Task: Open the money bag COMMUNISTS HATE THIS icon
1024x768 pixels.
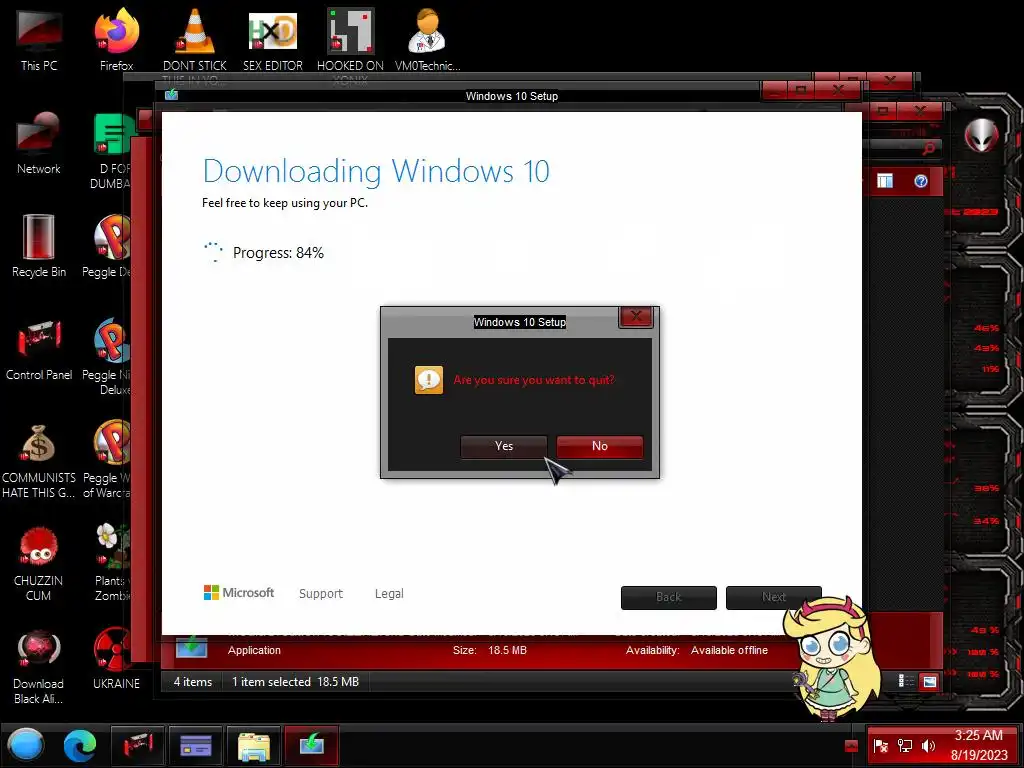Action: coord(39,460)
